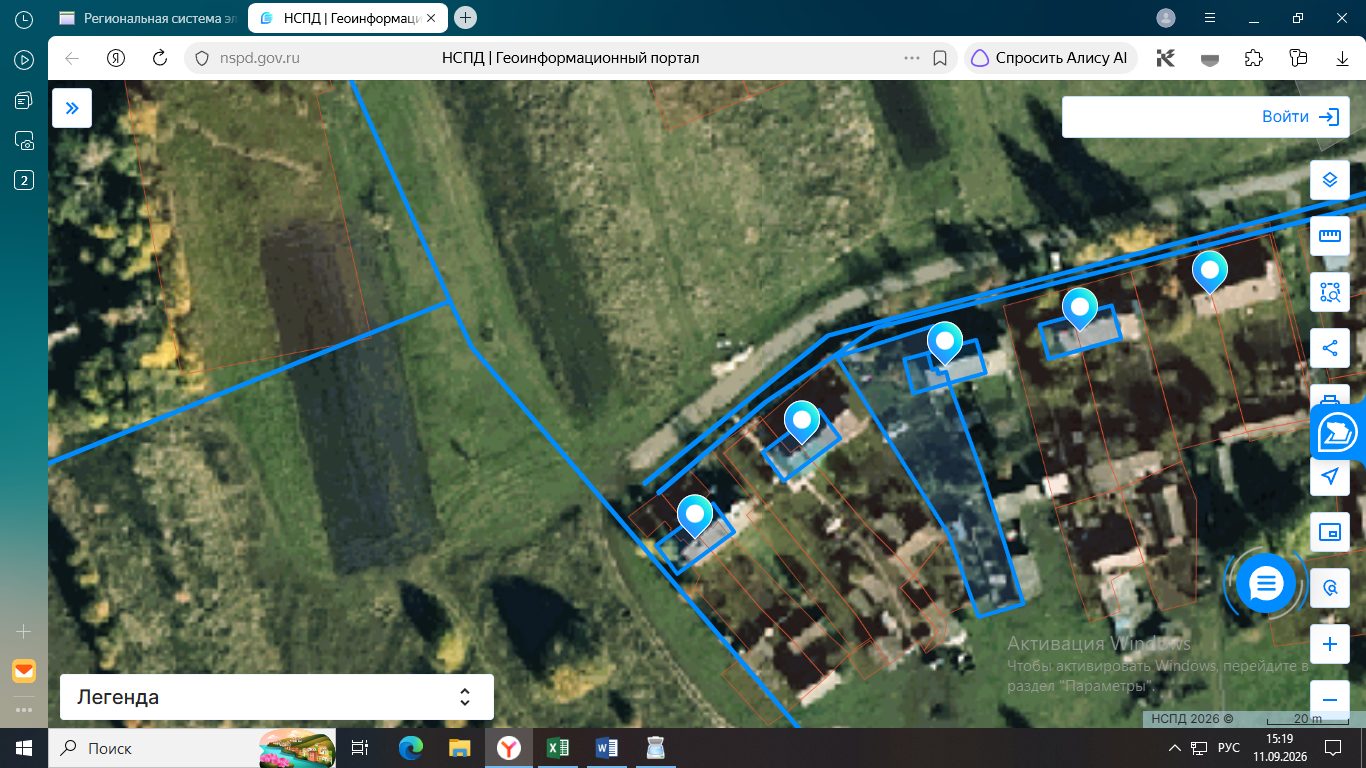Activate the area search tool
Image resolution: width=1366 pixels, height=768 pixels.
[1329, 292]
